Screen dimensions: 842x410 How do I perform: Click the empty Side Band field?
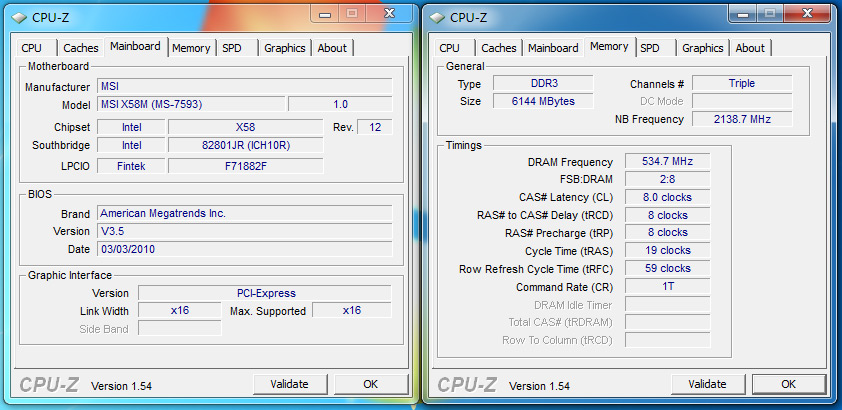coord(179,328)
